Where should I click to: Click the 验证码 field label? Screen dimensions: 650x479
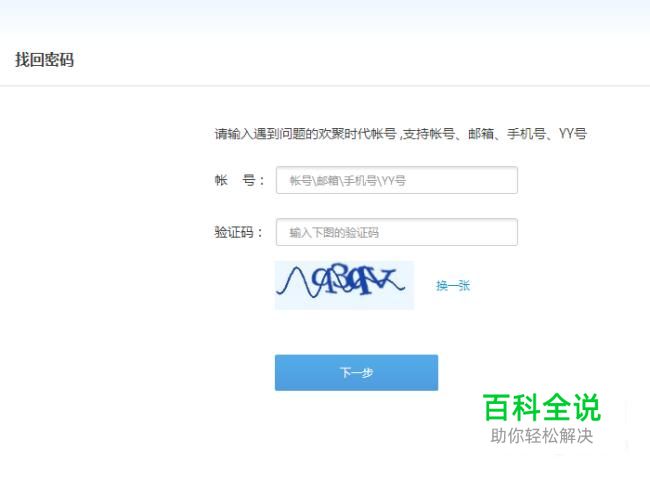click(238, 232)
